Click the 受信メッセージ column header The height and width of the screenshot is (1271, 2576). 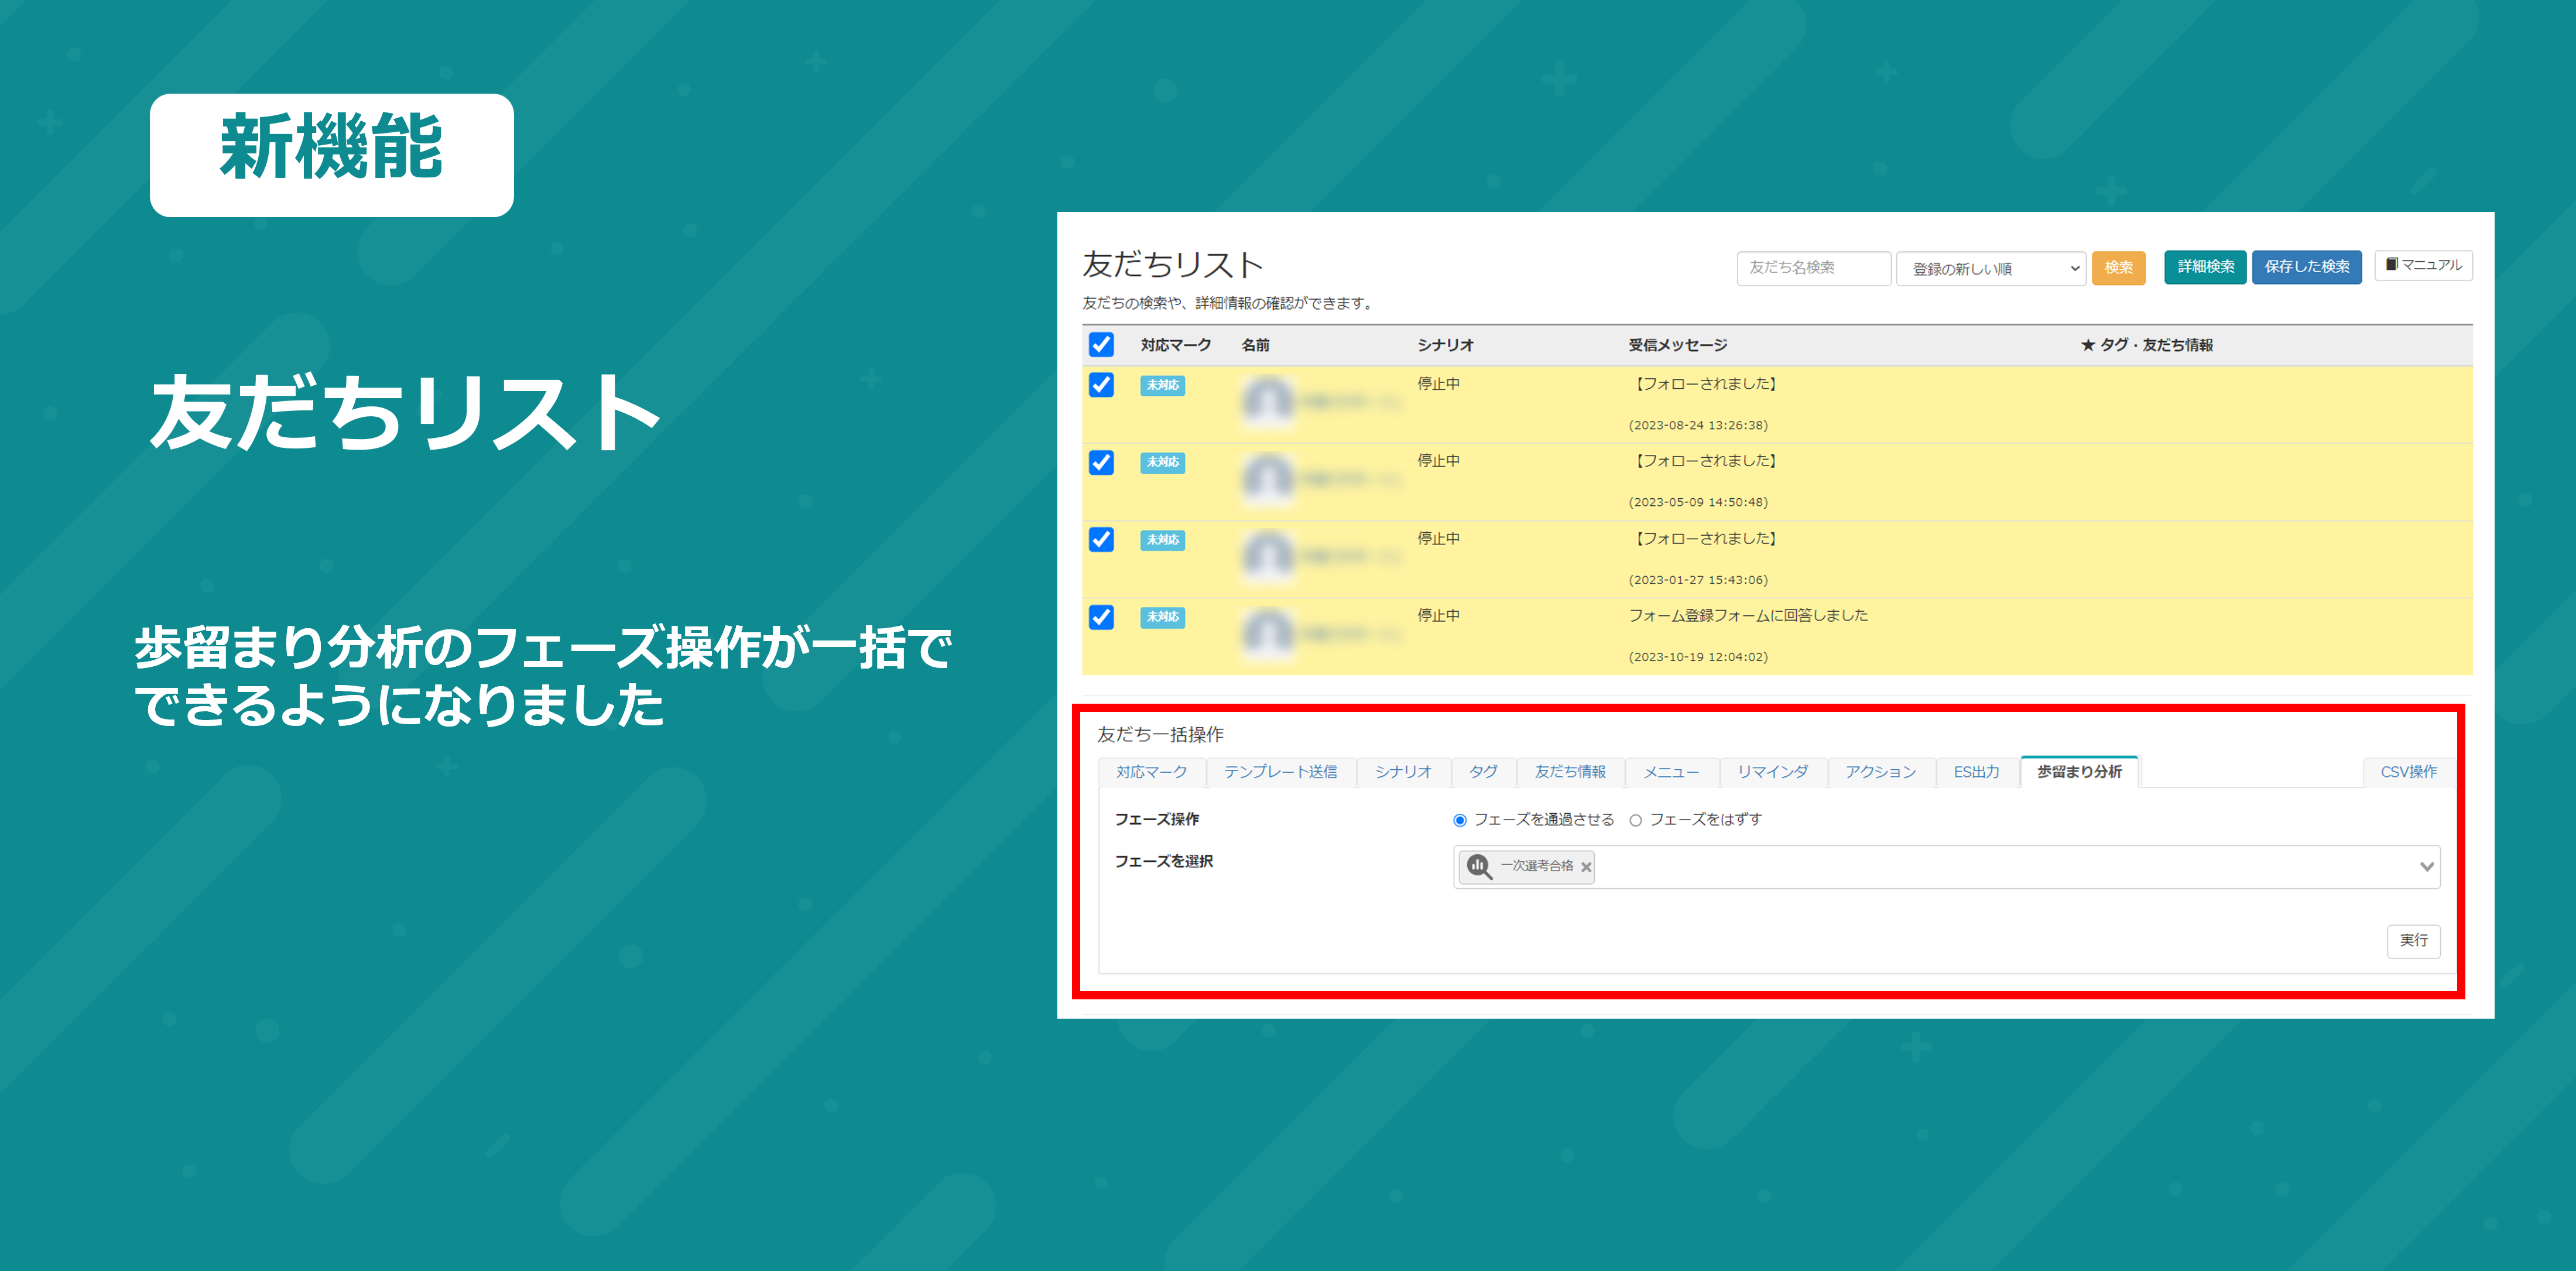pos(1678,345)
